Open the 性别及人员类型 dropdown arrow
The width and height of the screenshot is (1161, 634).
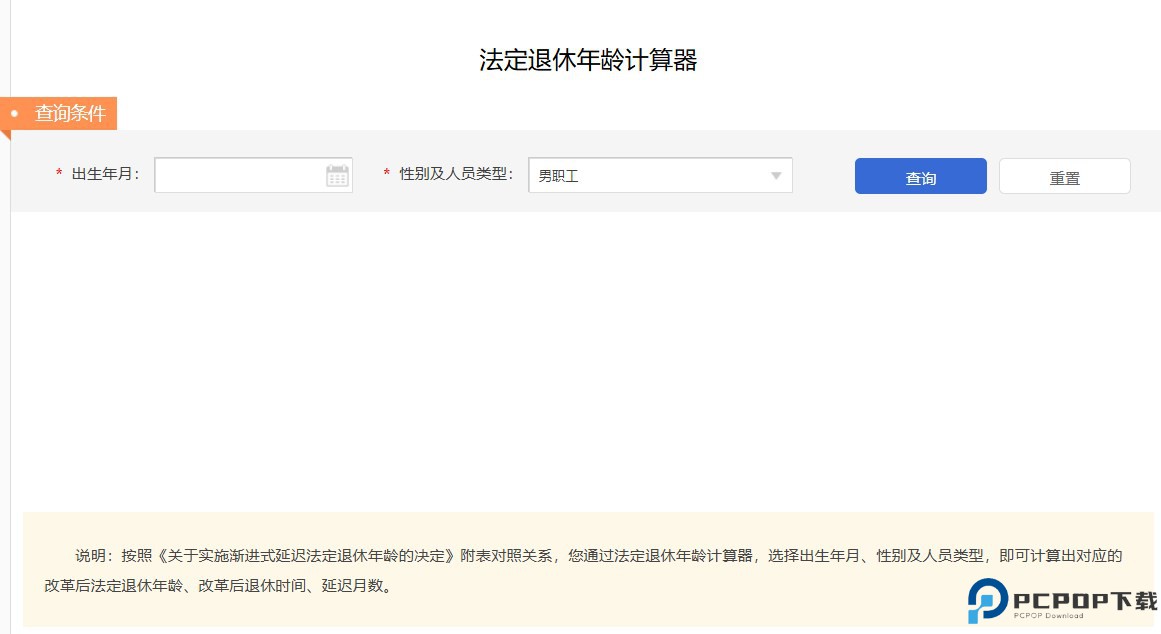[x=776, y=175]
